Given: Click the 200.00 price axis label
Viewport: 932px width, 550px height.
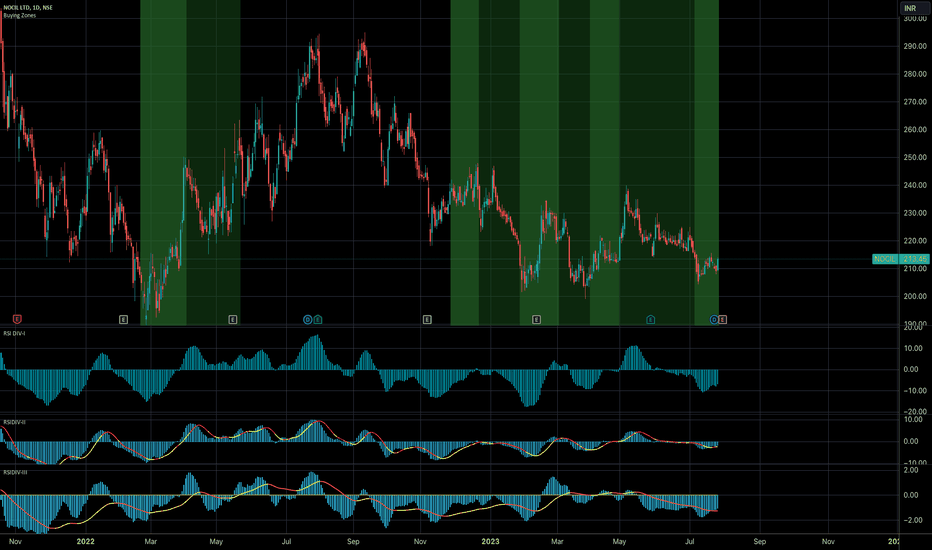Looking at the screenshot, I should point(915,296).
